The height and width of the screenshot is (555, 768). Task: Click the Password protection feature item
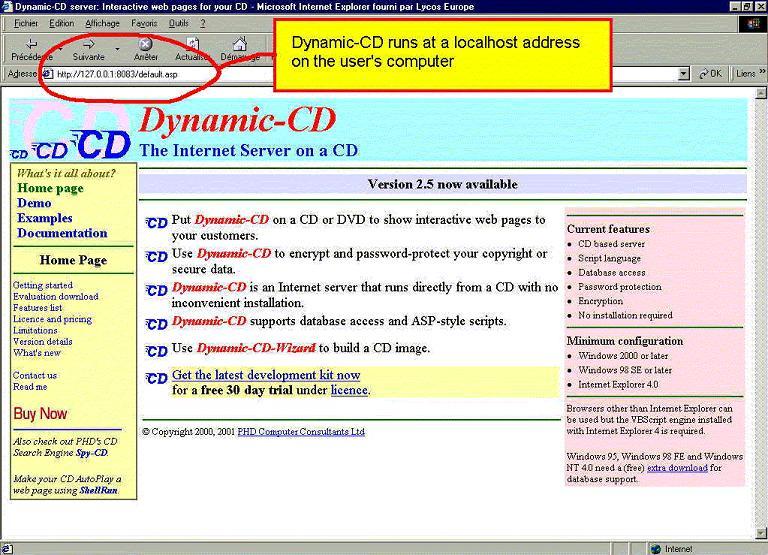click(620, 287)
